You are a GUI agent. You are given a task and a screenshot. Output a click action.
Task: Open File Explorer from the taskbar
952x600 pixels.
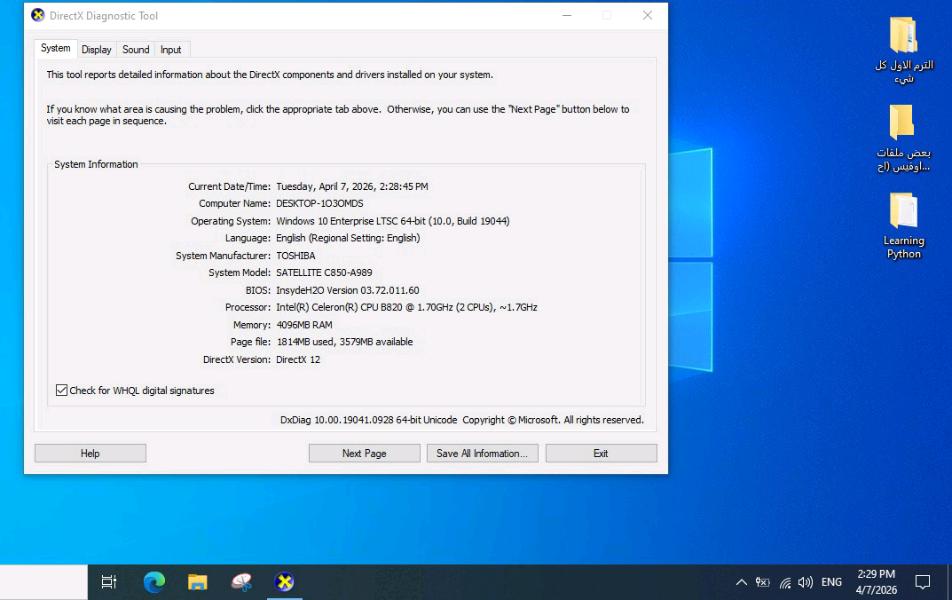(x=198, y=582)
